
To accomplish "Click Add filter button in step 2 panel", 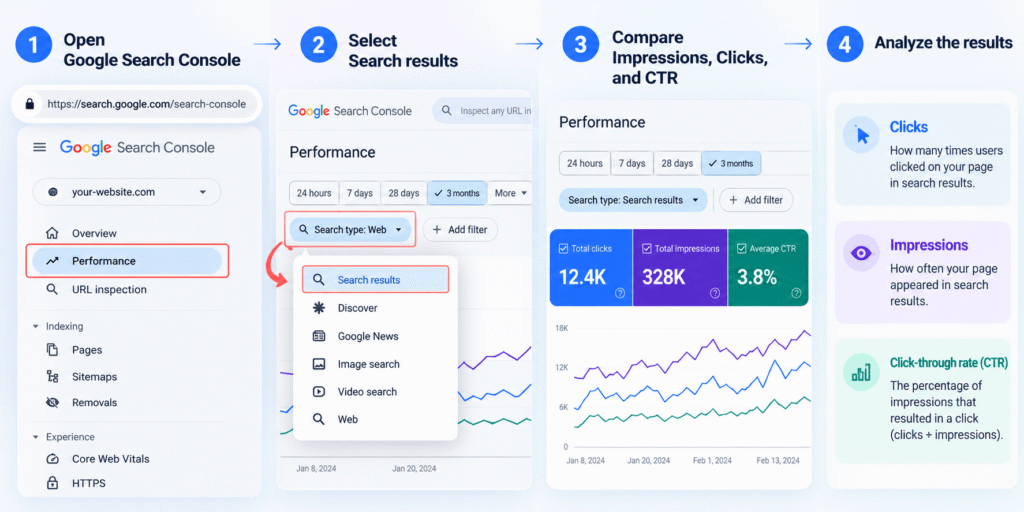I will click(x=460, y=230).
